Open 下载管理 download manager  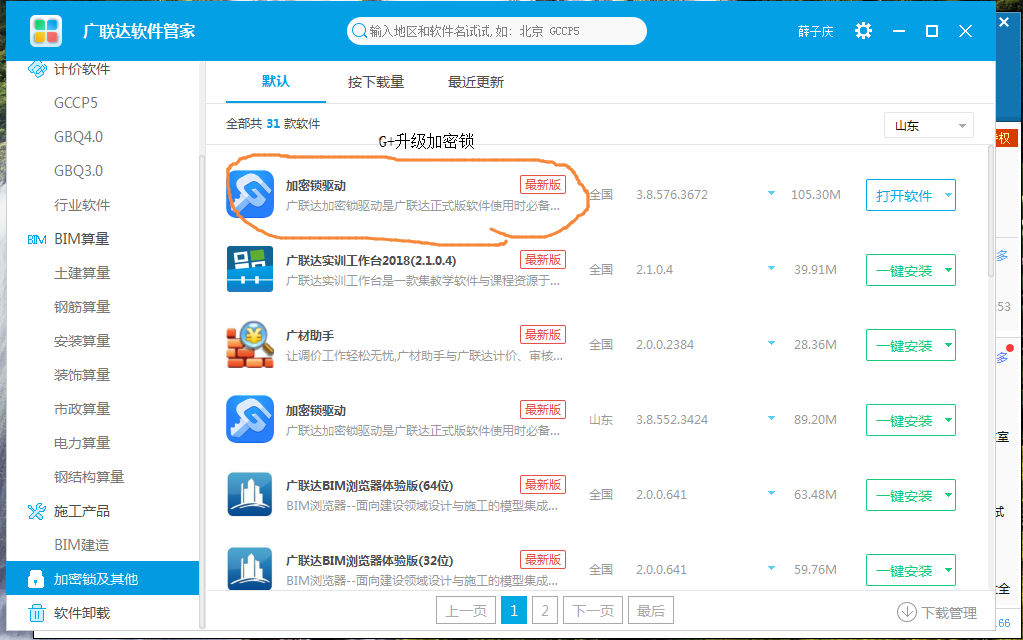(937, 612)
